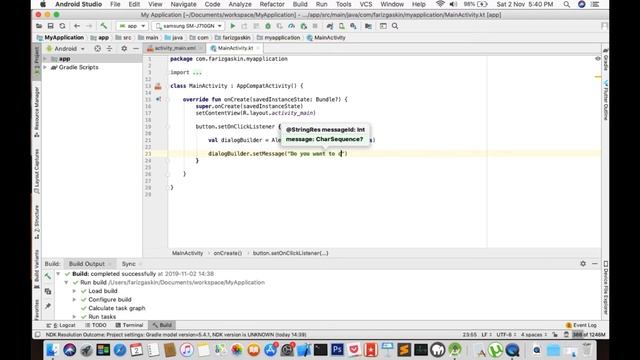Collapse the Build completed successfully node
Screen dimensions: 640x360
pyautogui.click(x=58, y=274)
